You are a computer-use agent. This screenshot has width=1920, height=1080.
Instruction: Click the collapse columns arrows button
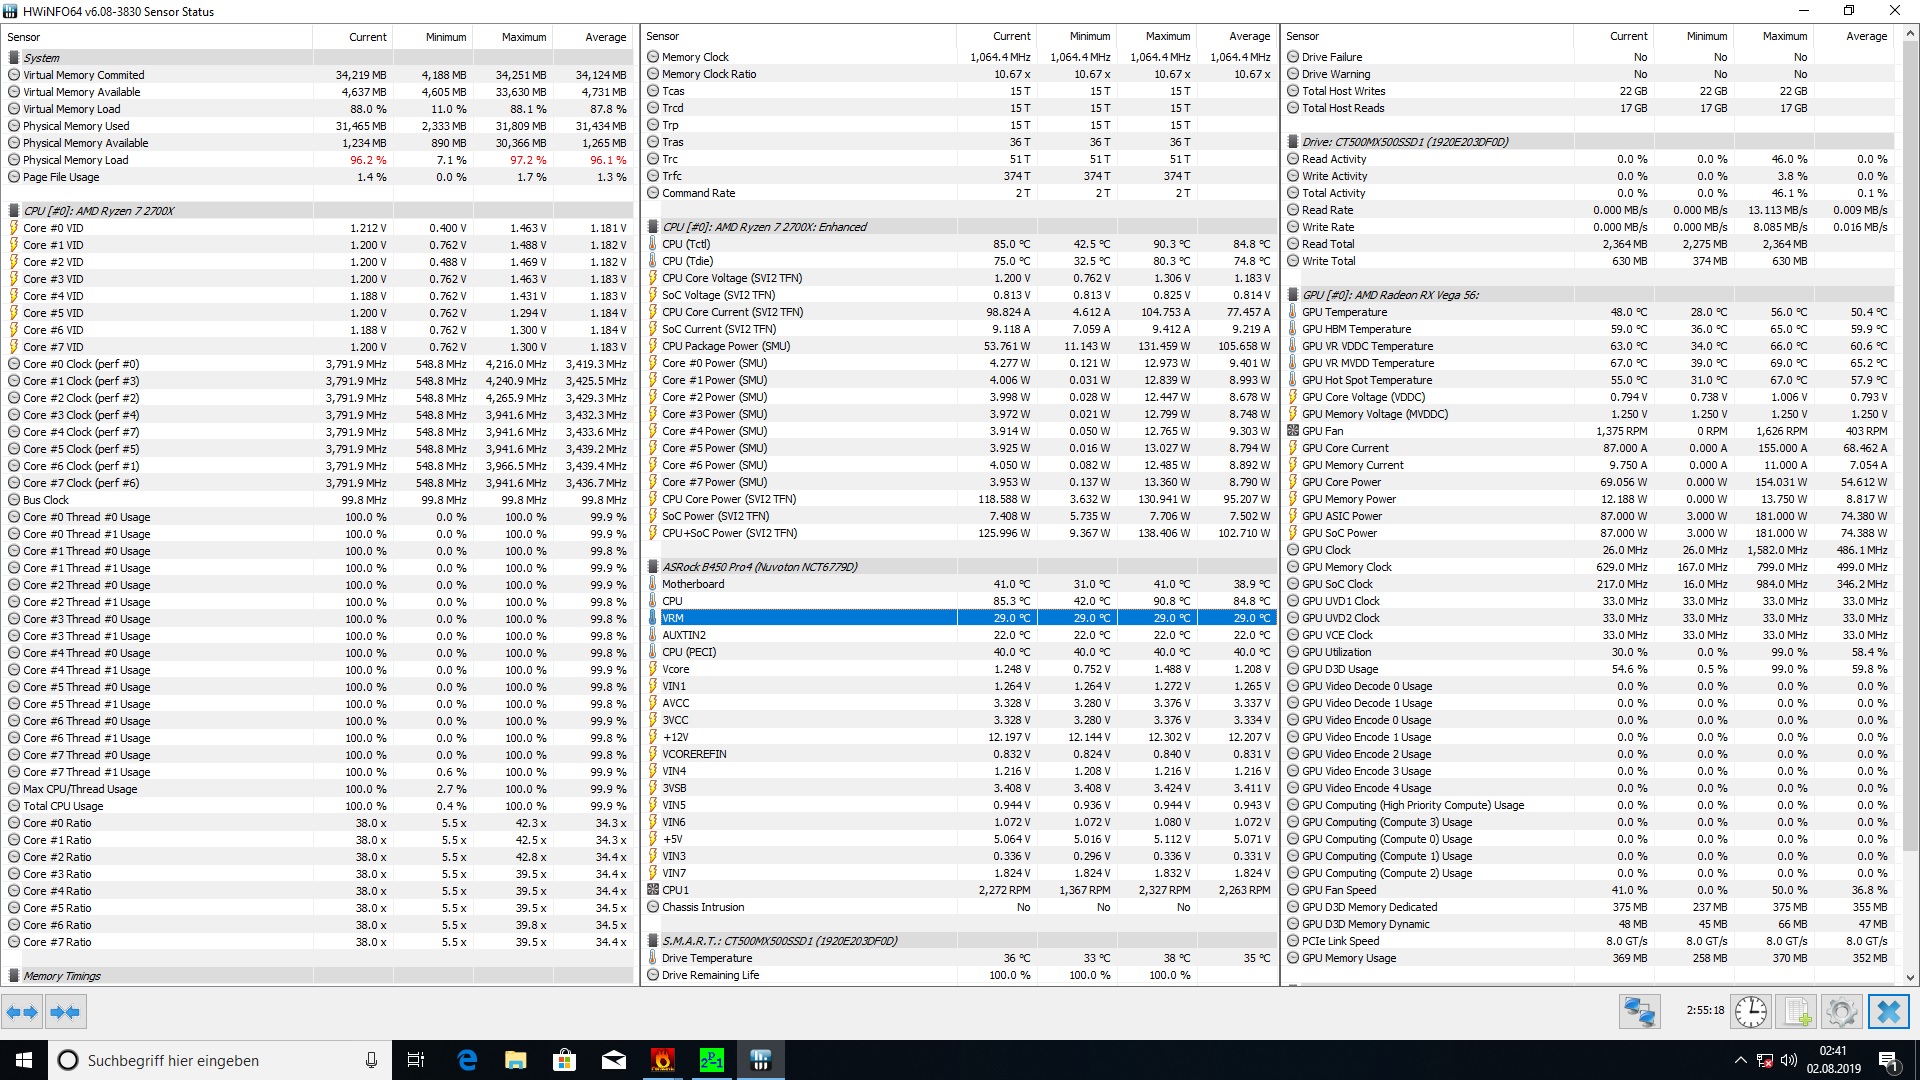click(66, 1012)
